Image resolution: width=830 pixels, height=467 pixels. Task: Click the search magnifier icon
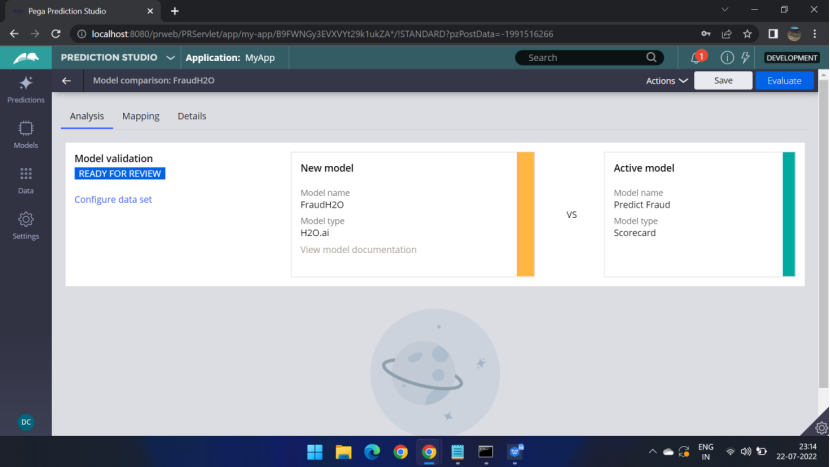[x=651, y=57]
